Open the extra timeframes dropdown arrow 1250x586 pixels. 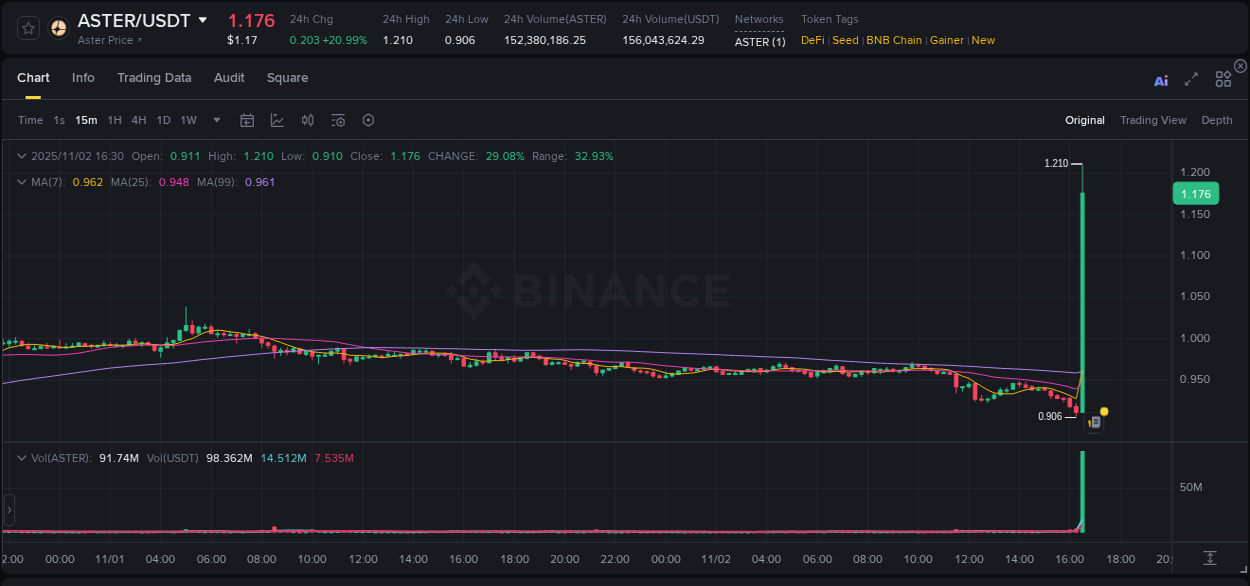[215, 120]
